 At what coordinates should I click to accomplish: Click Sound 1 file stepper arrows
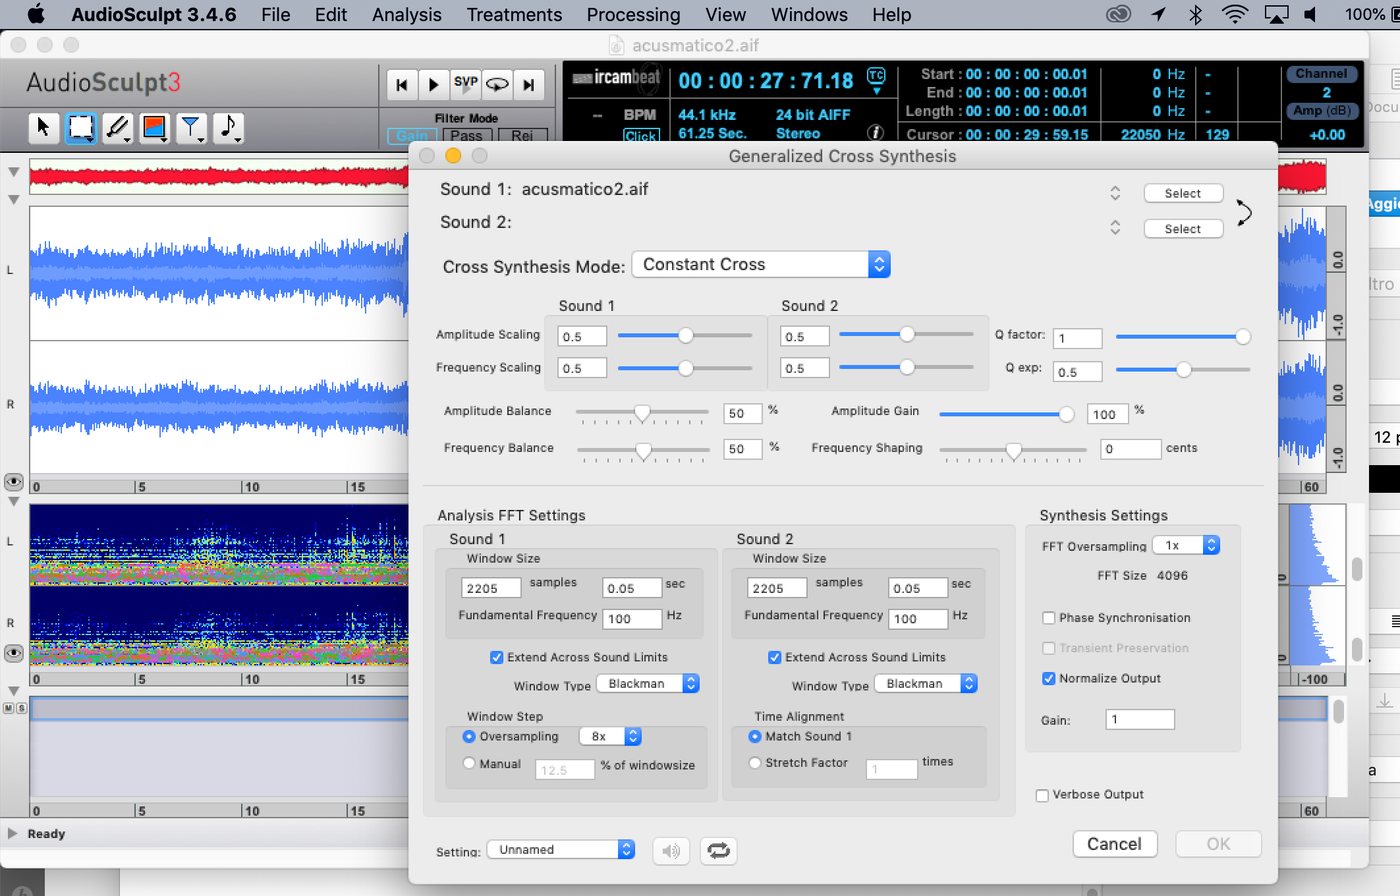(x=1115, y=193)
